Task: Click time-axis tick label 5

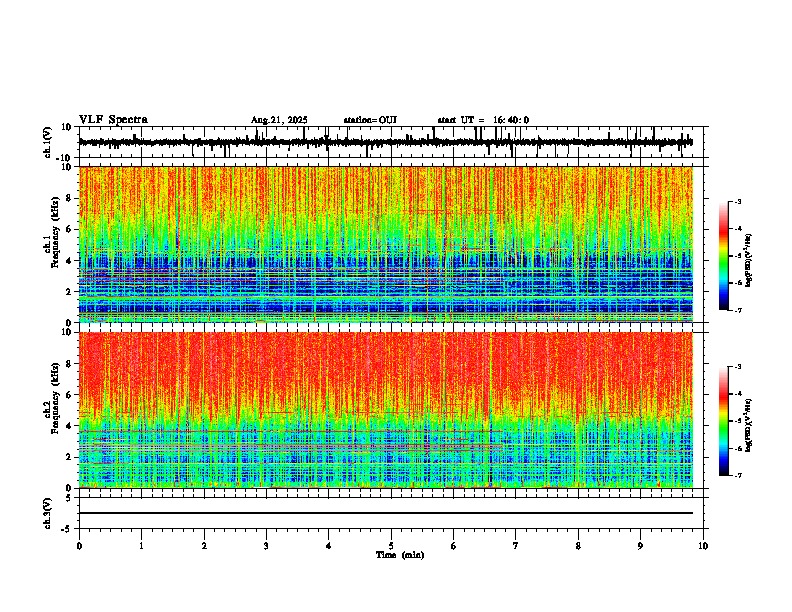Action: click(x=391, y=546)
